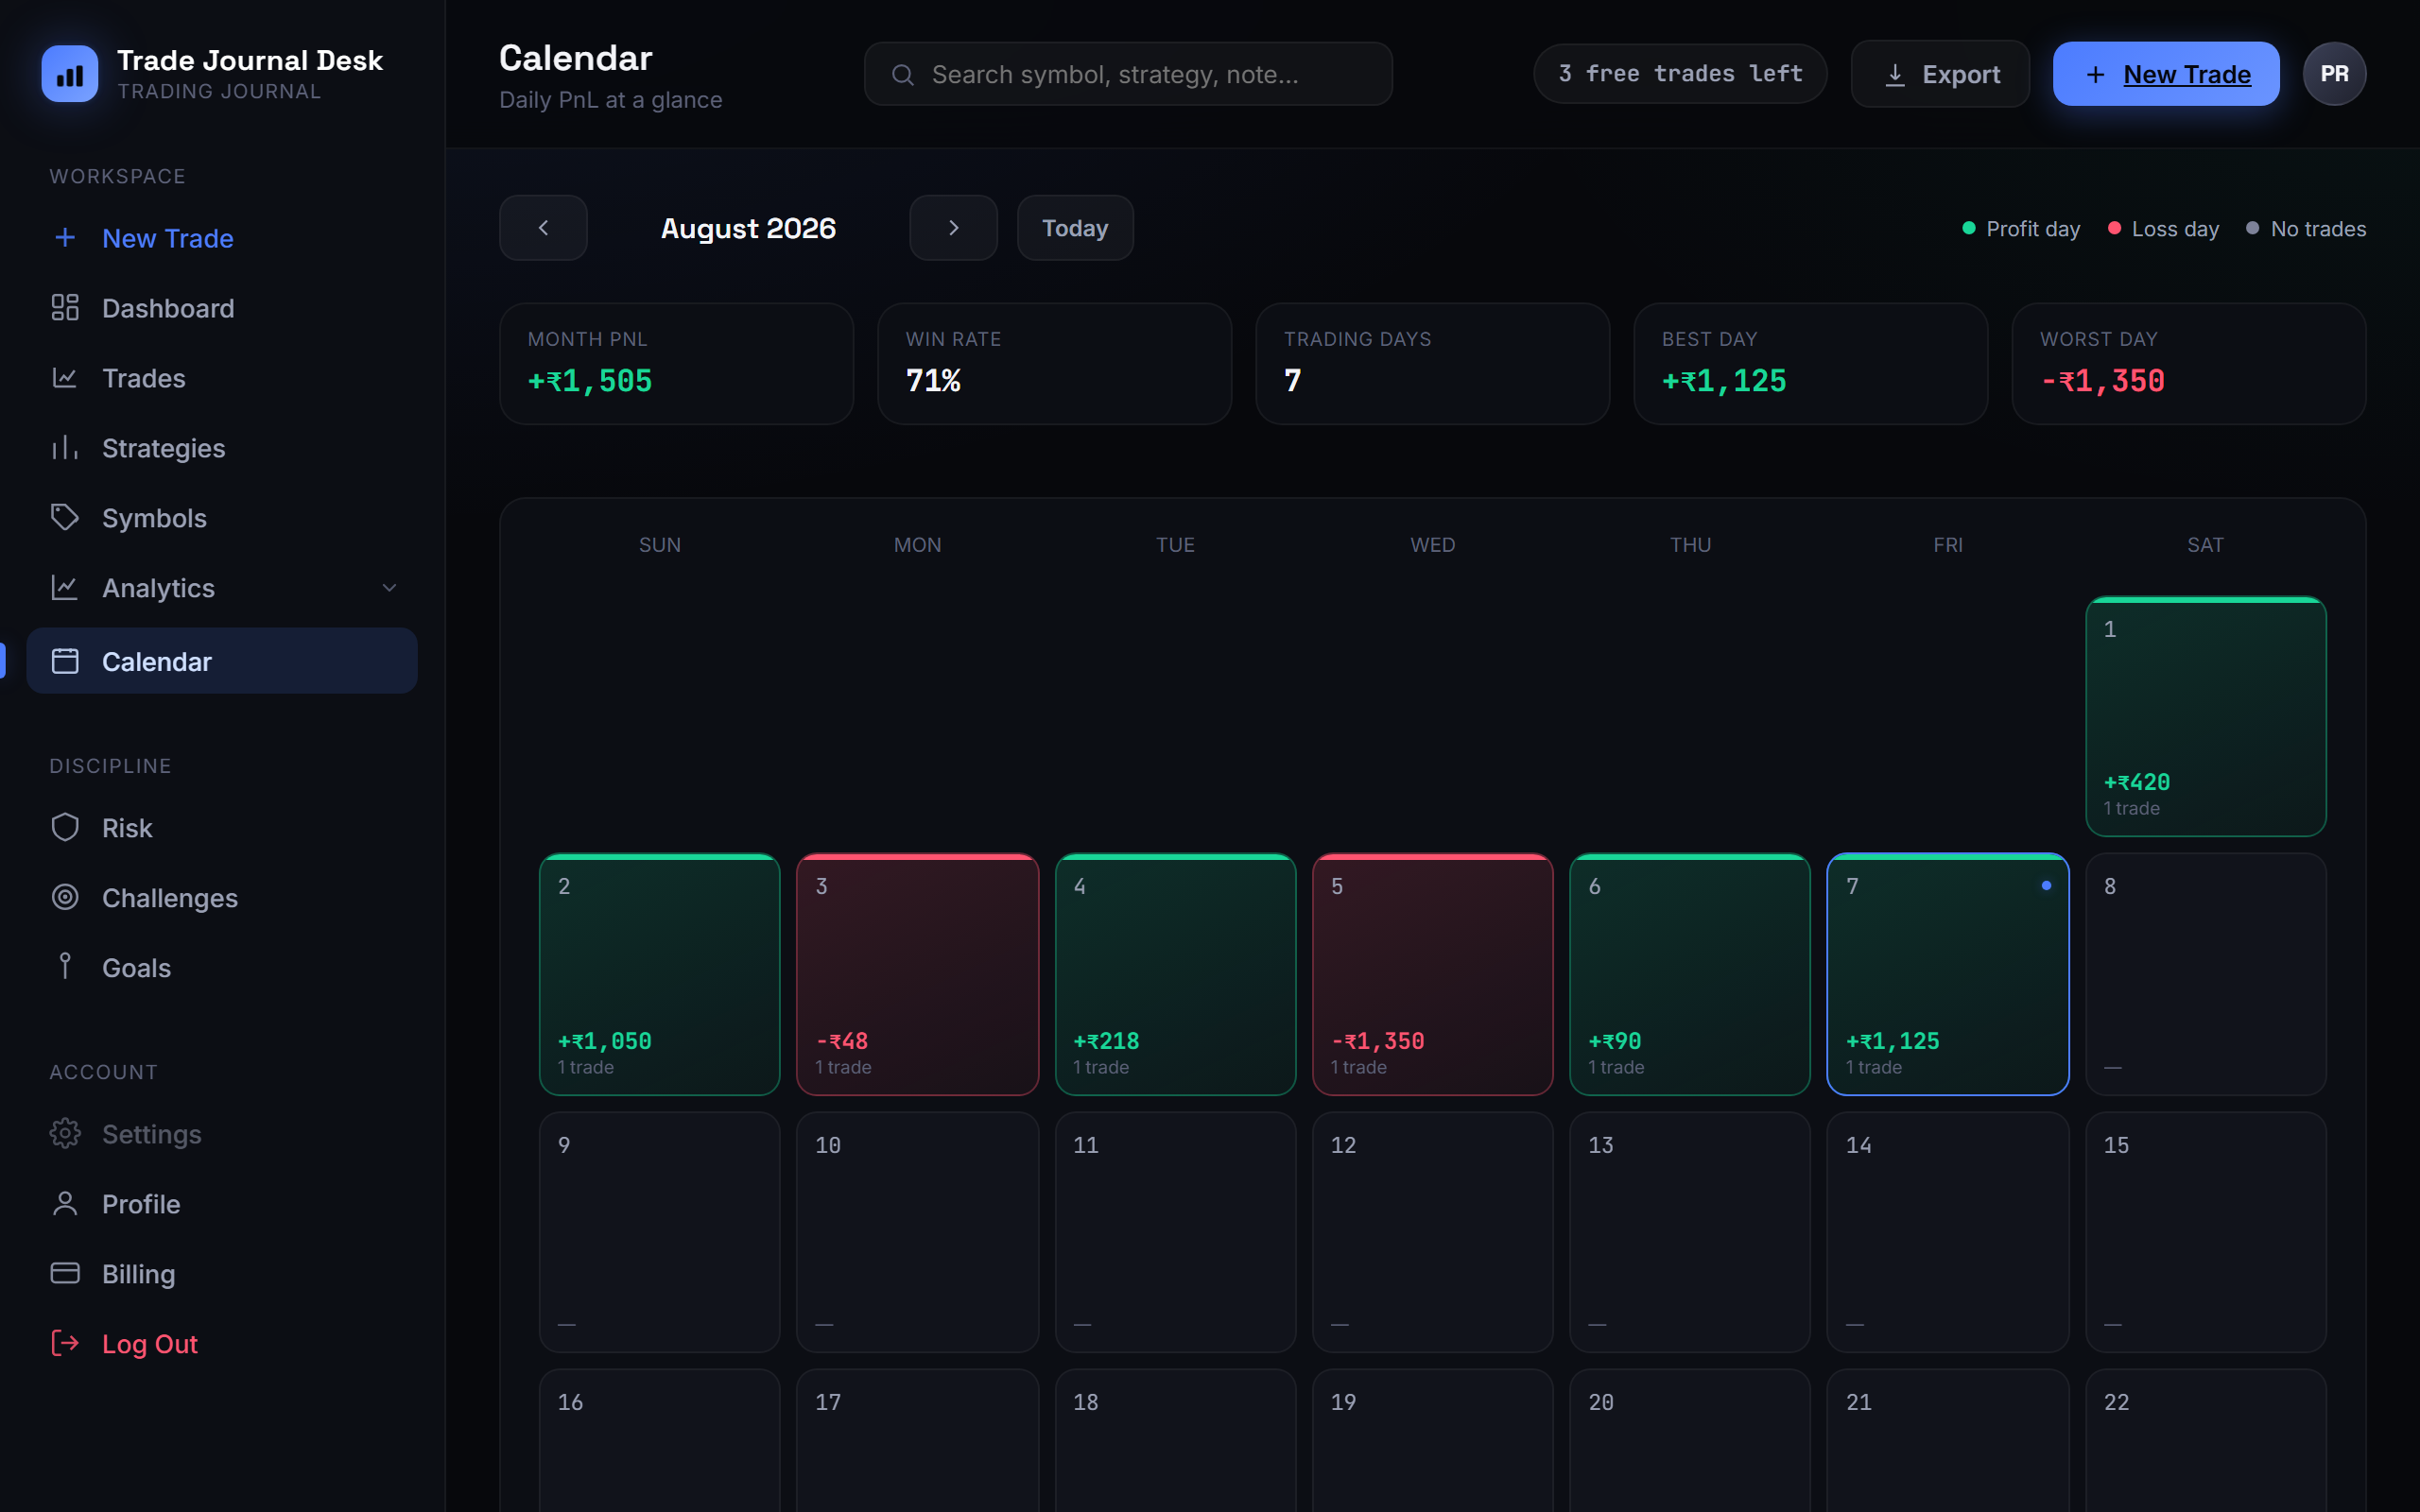Click the Strategies bars icon
The width and height of the screenshot is (2420, 1512).
(x=65, y=448)
